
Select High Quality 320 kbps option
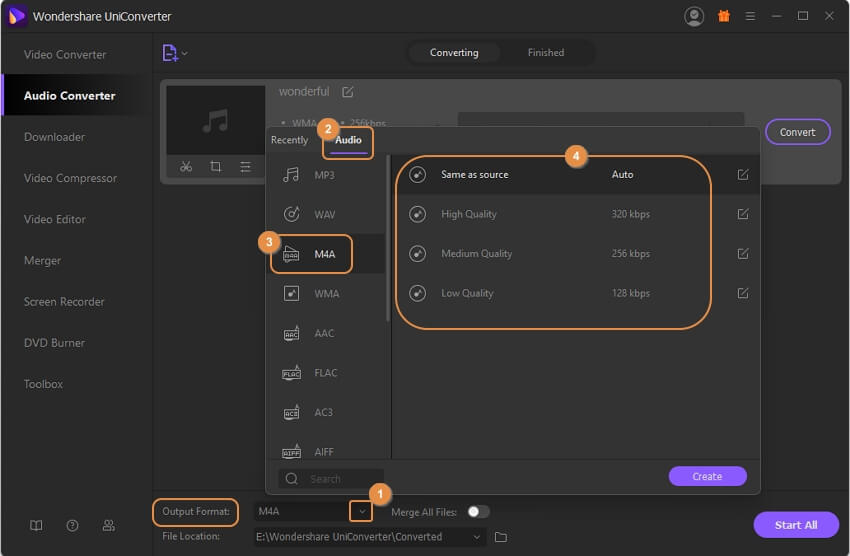pos(576,214)
